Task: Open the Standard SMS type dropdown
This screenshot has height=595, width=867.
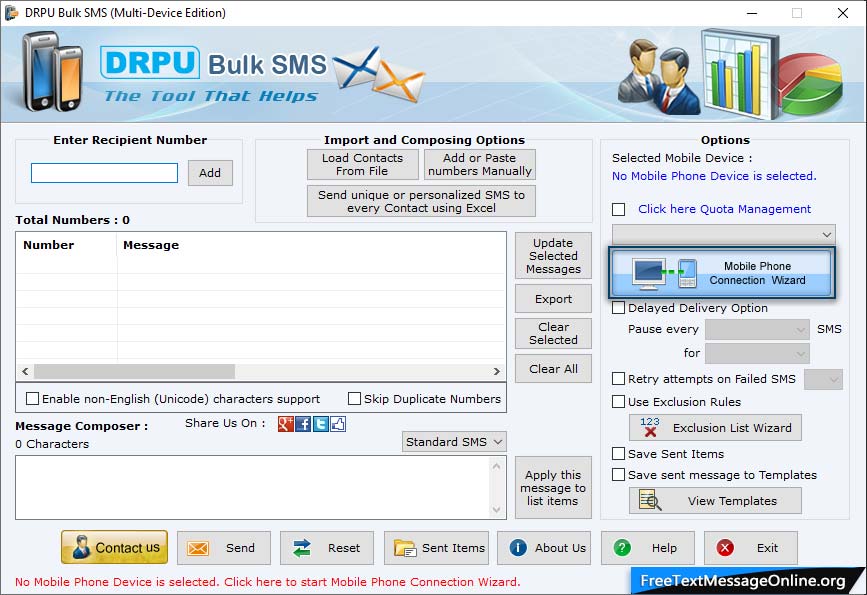Action: coord(454,442)
